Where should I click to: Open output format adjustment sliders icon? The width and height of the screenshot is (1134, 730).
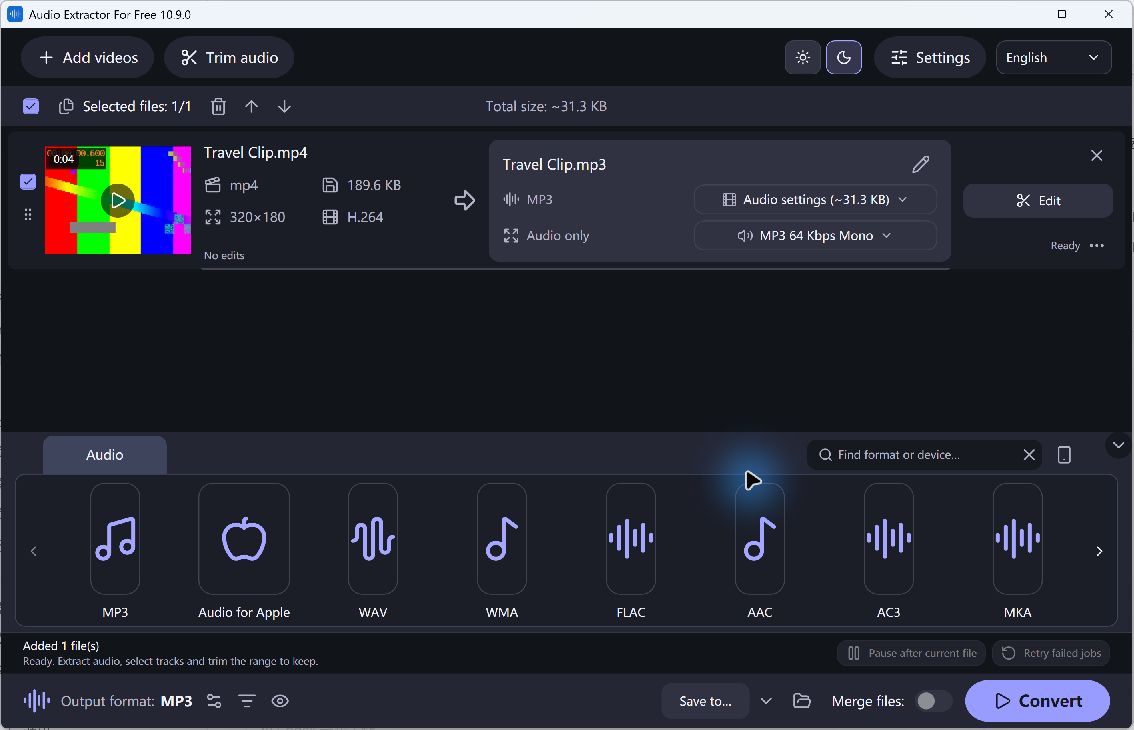coord(214,701)
